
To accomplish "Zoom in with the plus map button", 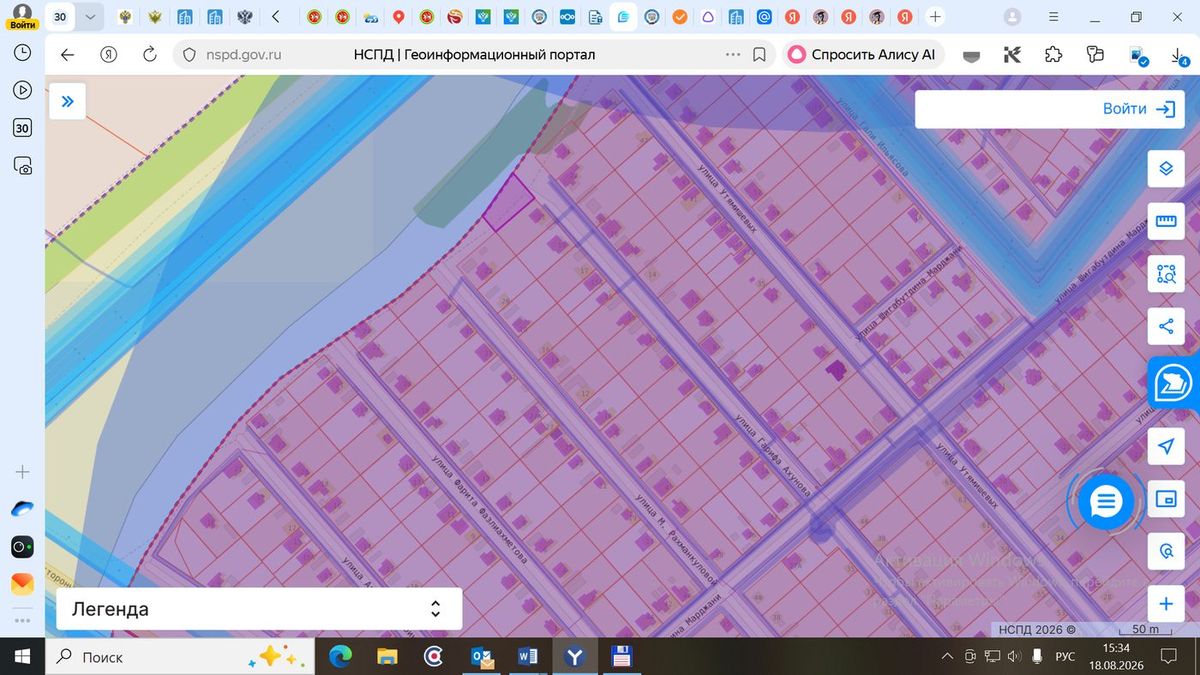I will (x=1165, y=604).
